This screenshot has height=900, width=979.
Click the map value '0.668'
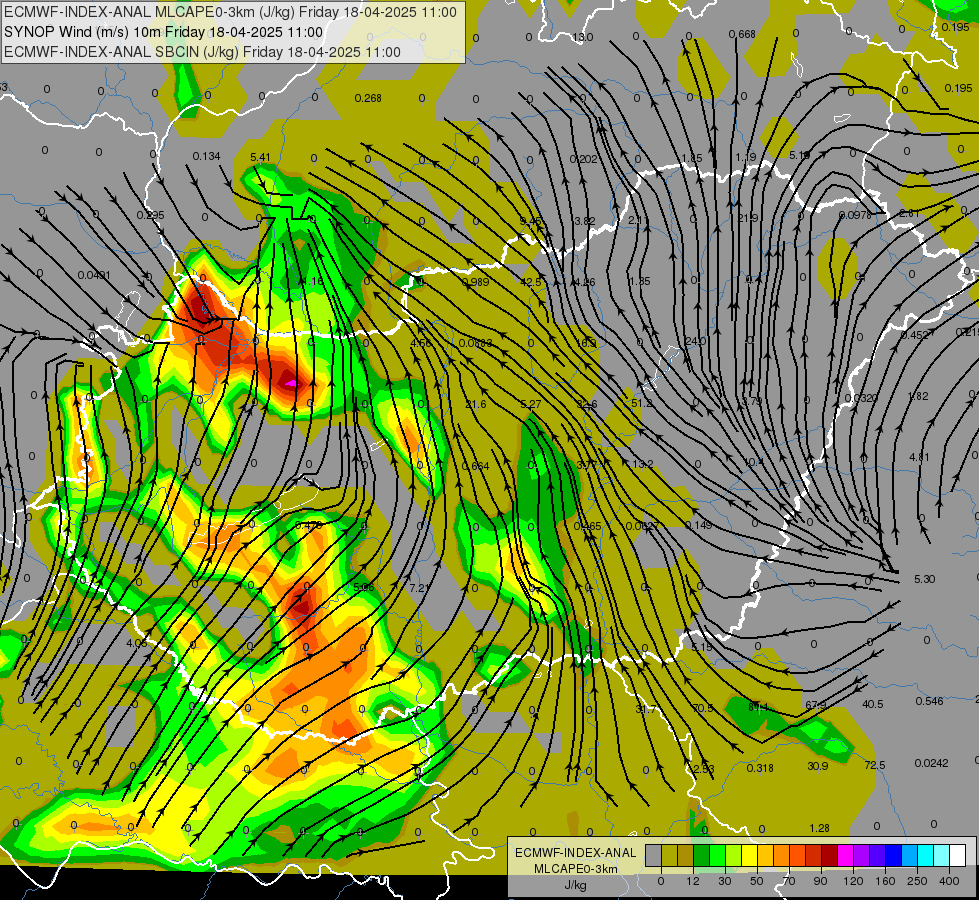pyautogui.click(x=742, y=34)
